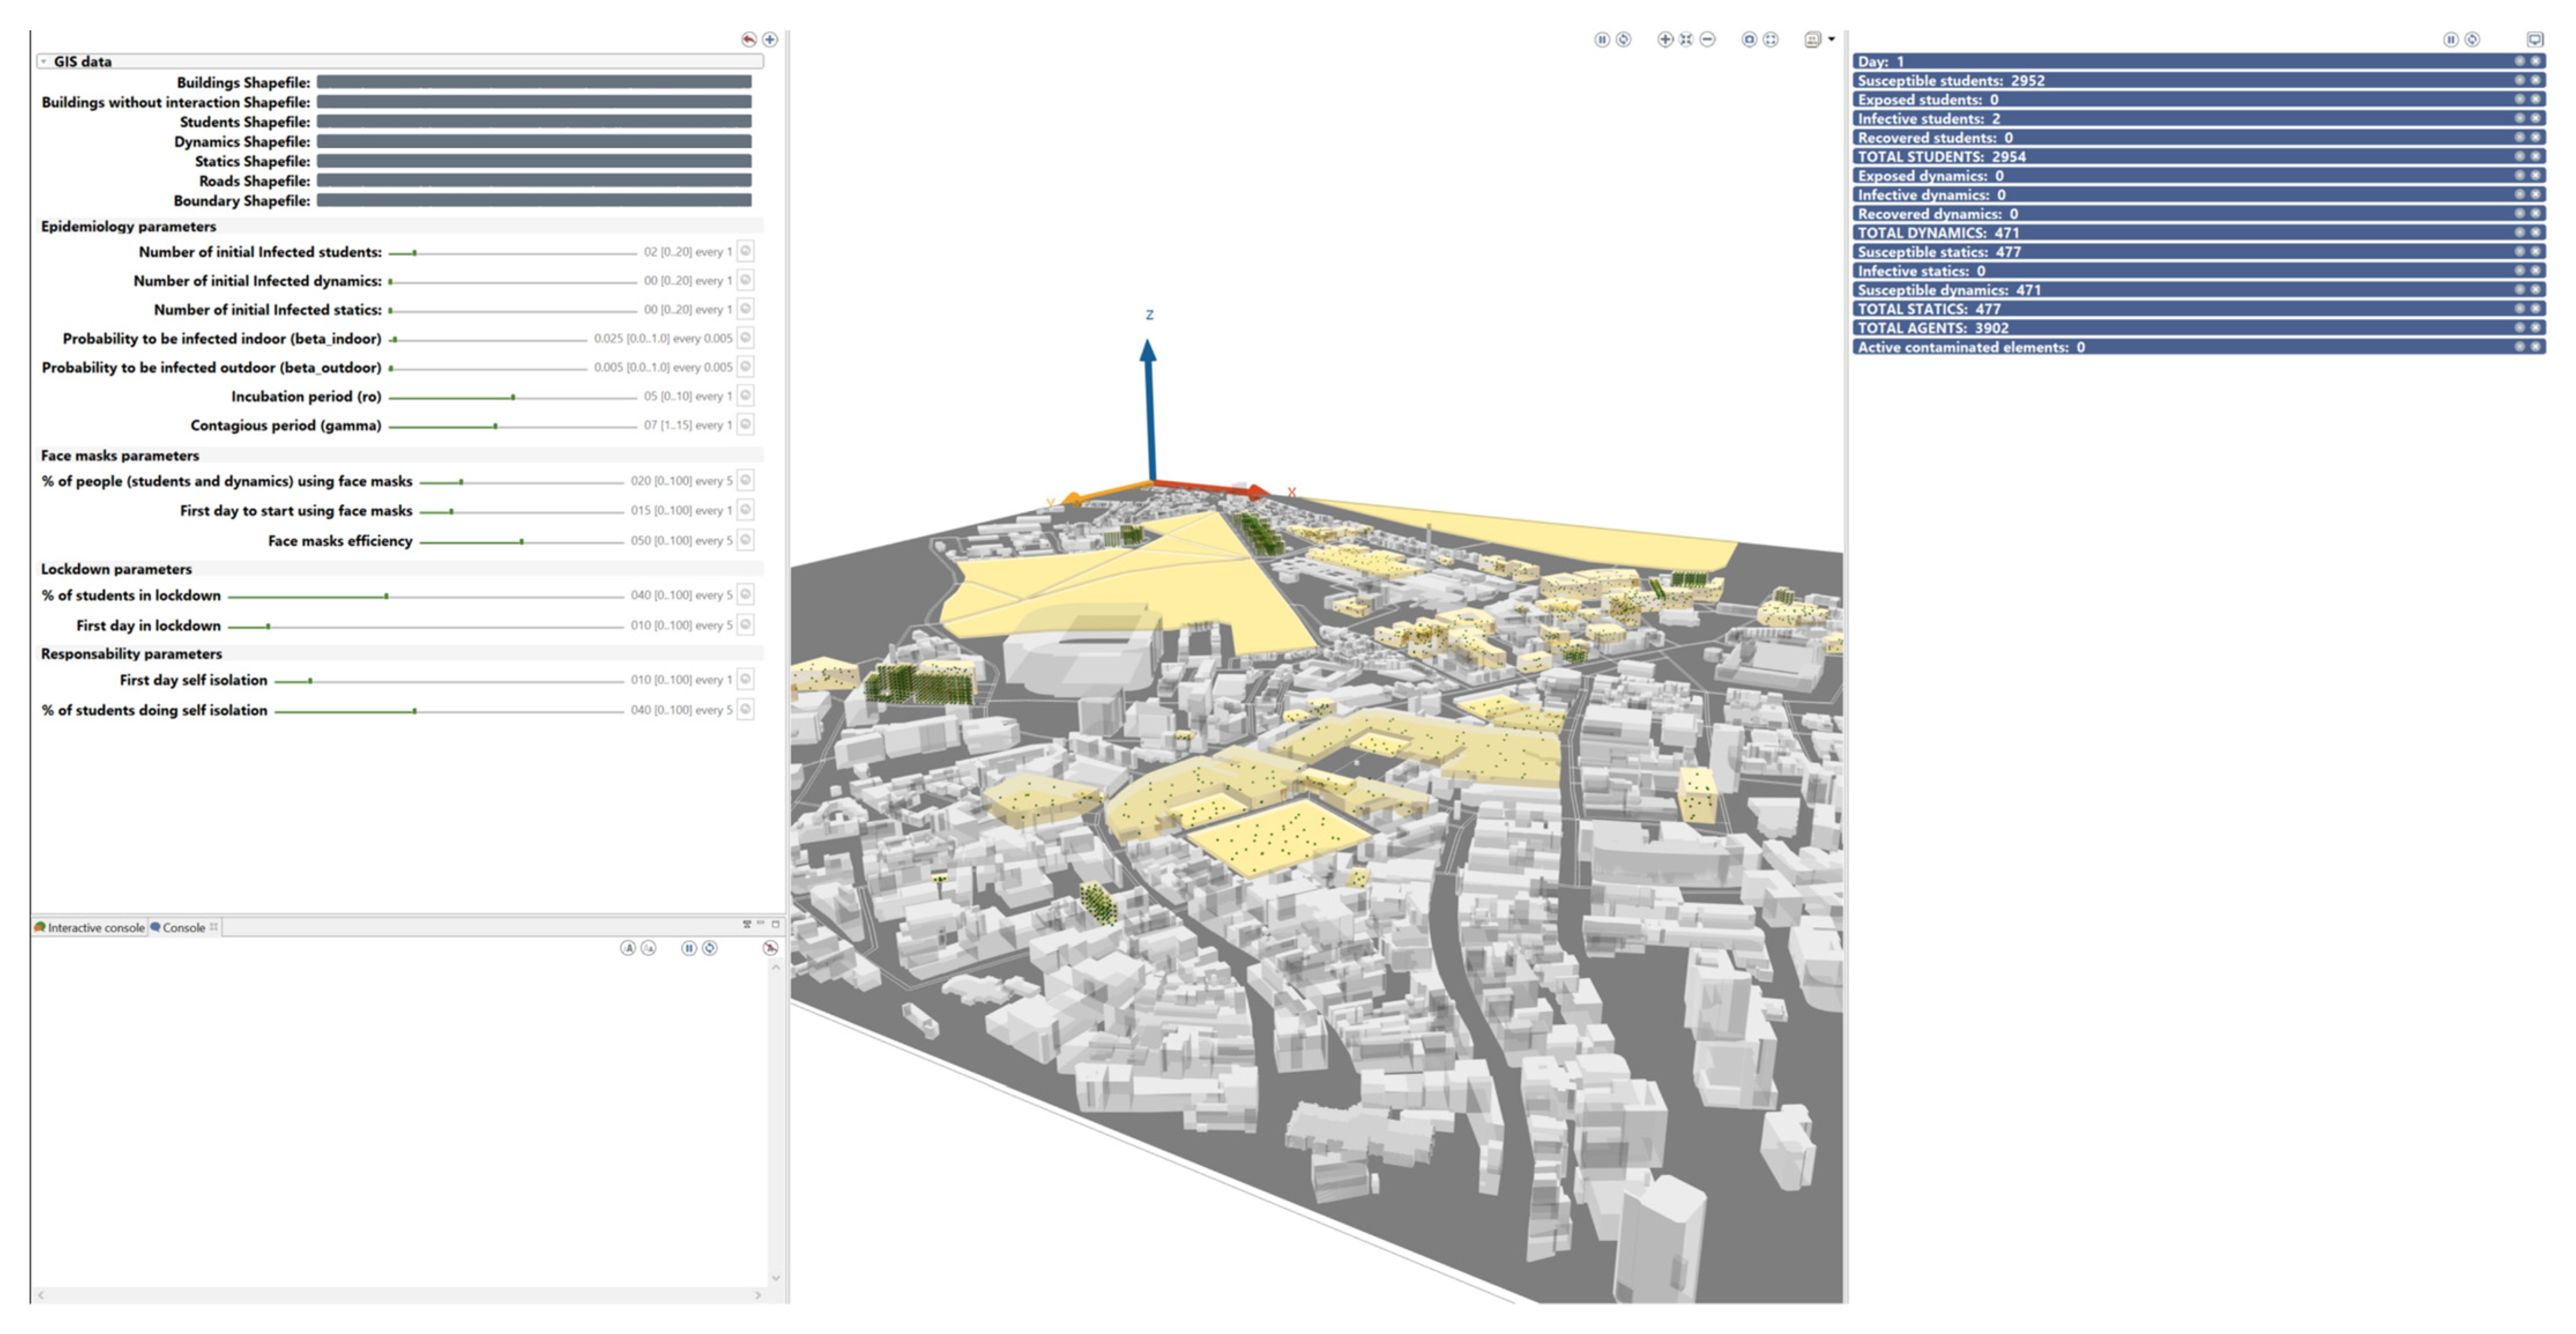Click the Roads Shapefile path field

pos(533,181)
